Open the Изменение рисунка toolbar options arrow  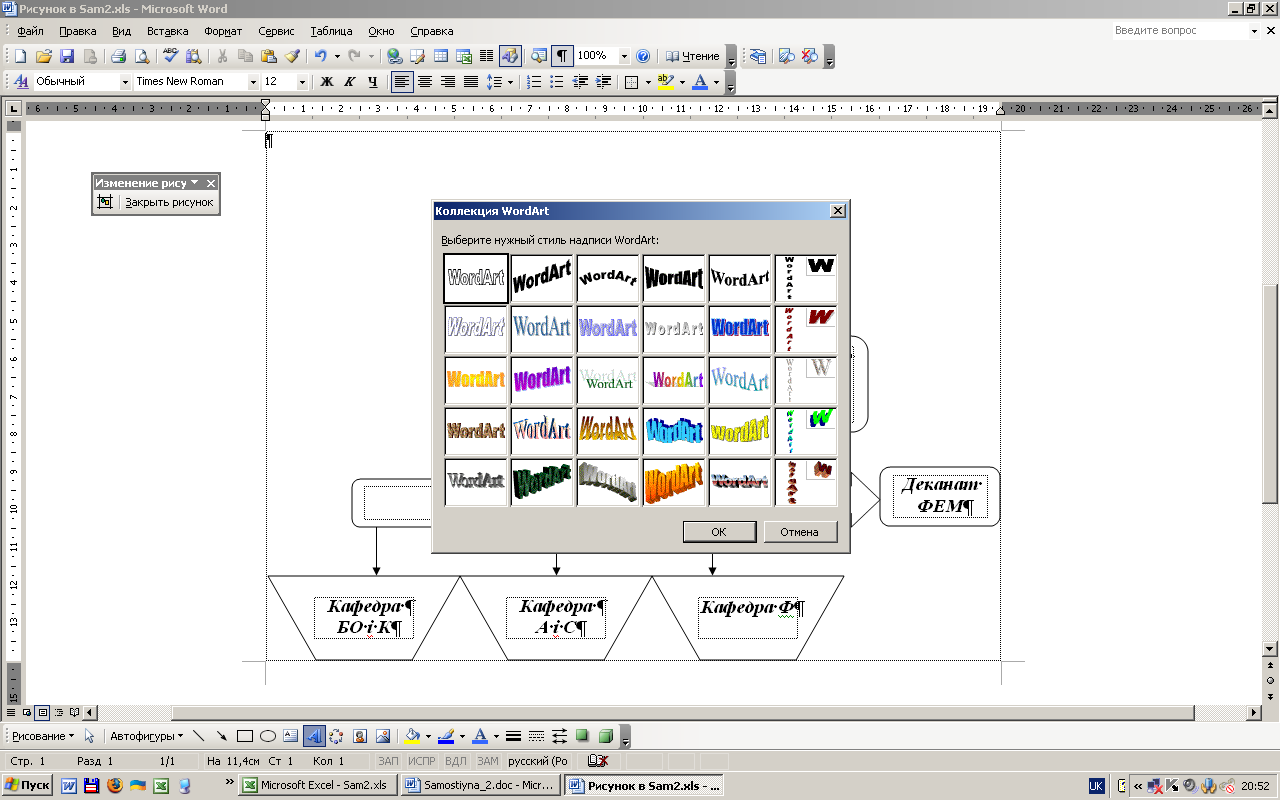(195, 183)
